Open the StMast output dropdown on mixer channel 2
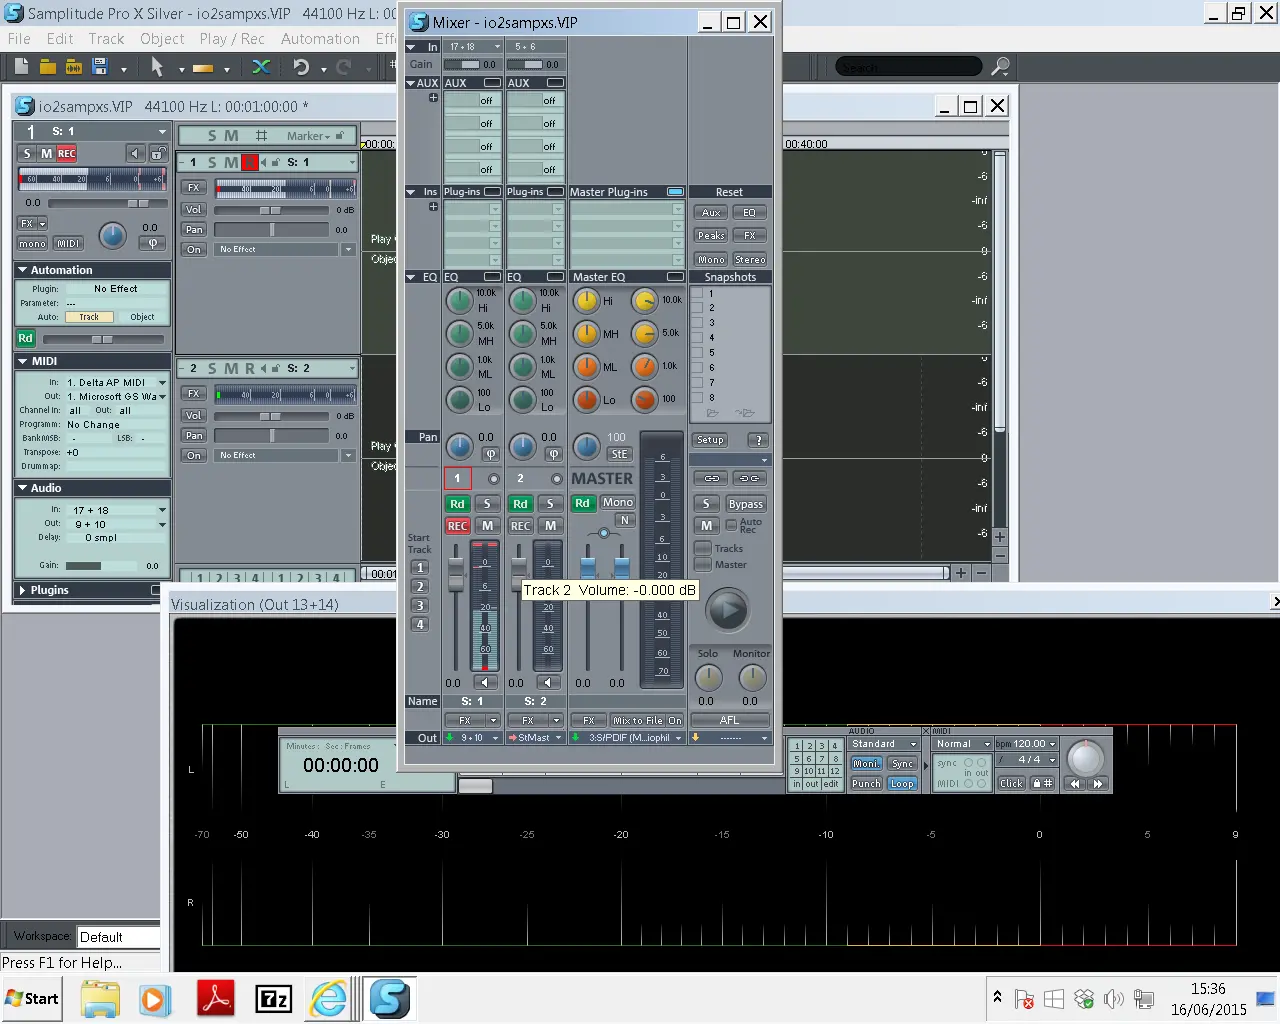Viewport: 1280px width, 1024px height. coord(536,738)
